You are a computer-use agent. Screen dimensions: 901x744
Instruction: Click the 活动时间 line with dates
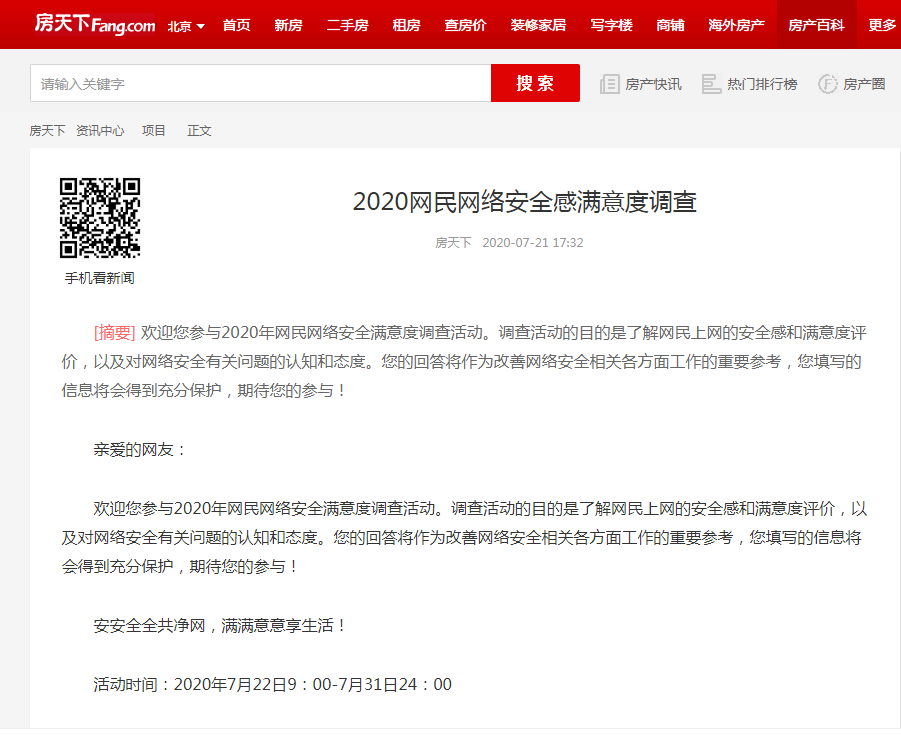(x=272, y=684)
